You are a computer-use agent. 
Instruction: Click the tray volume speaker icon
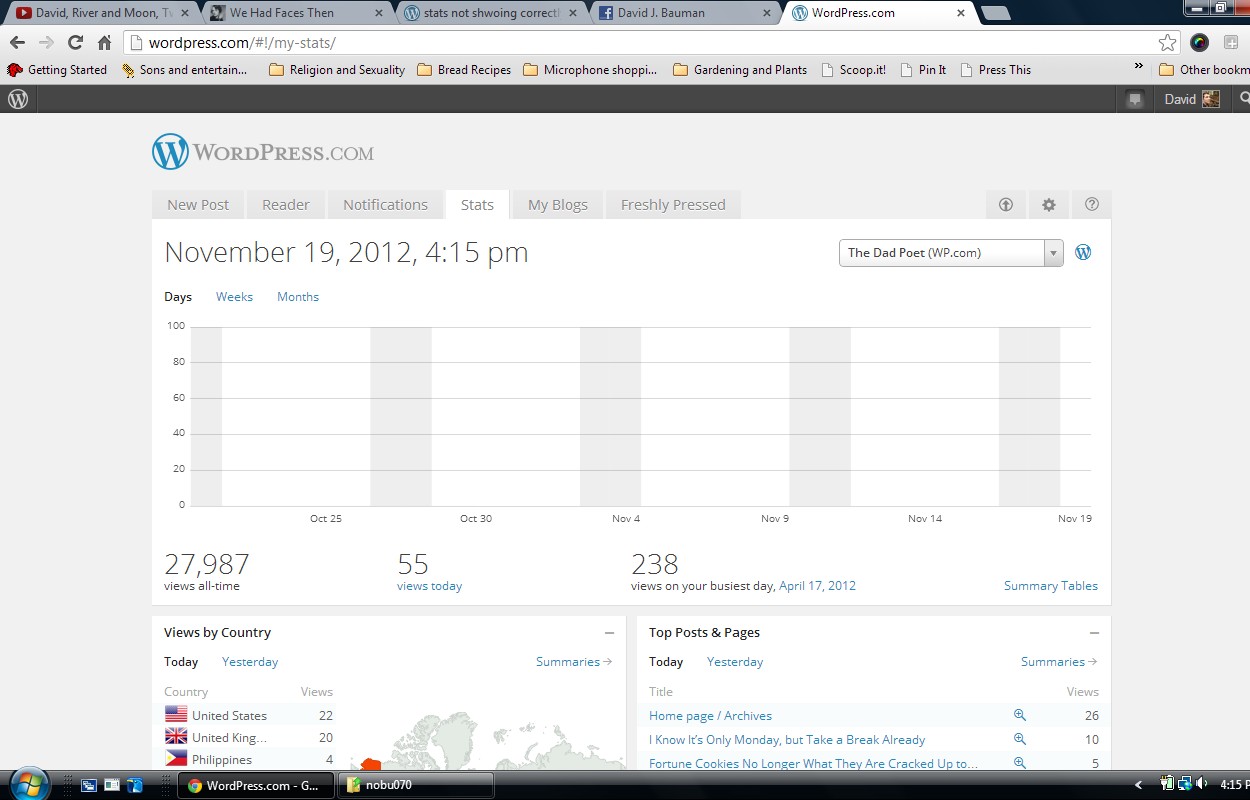click(1202, 784)
